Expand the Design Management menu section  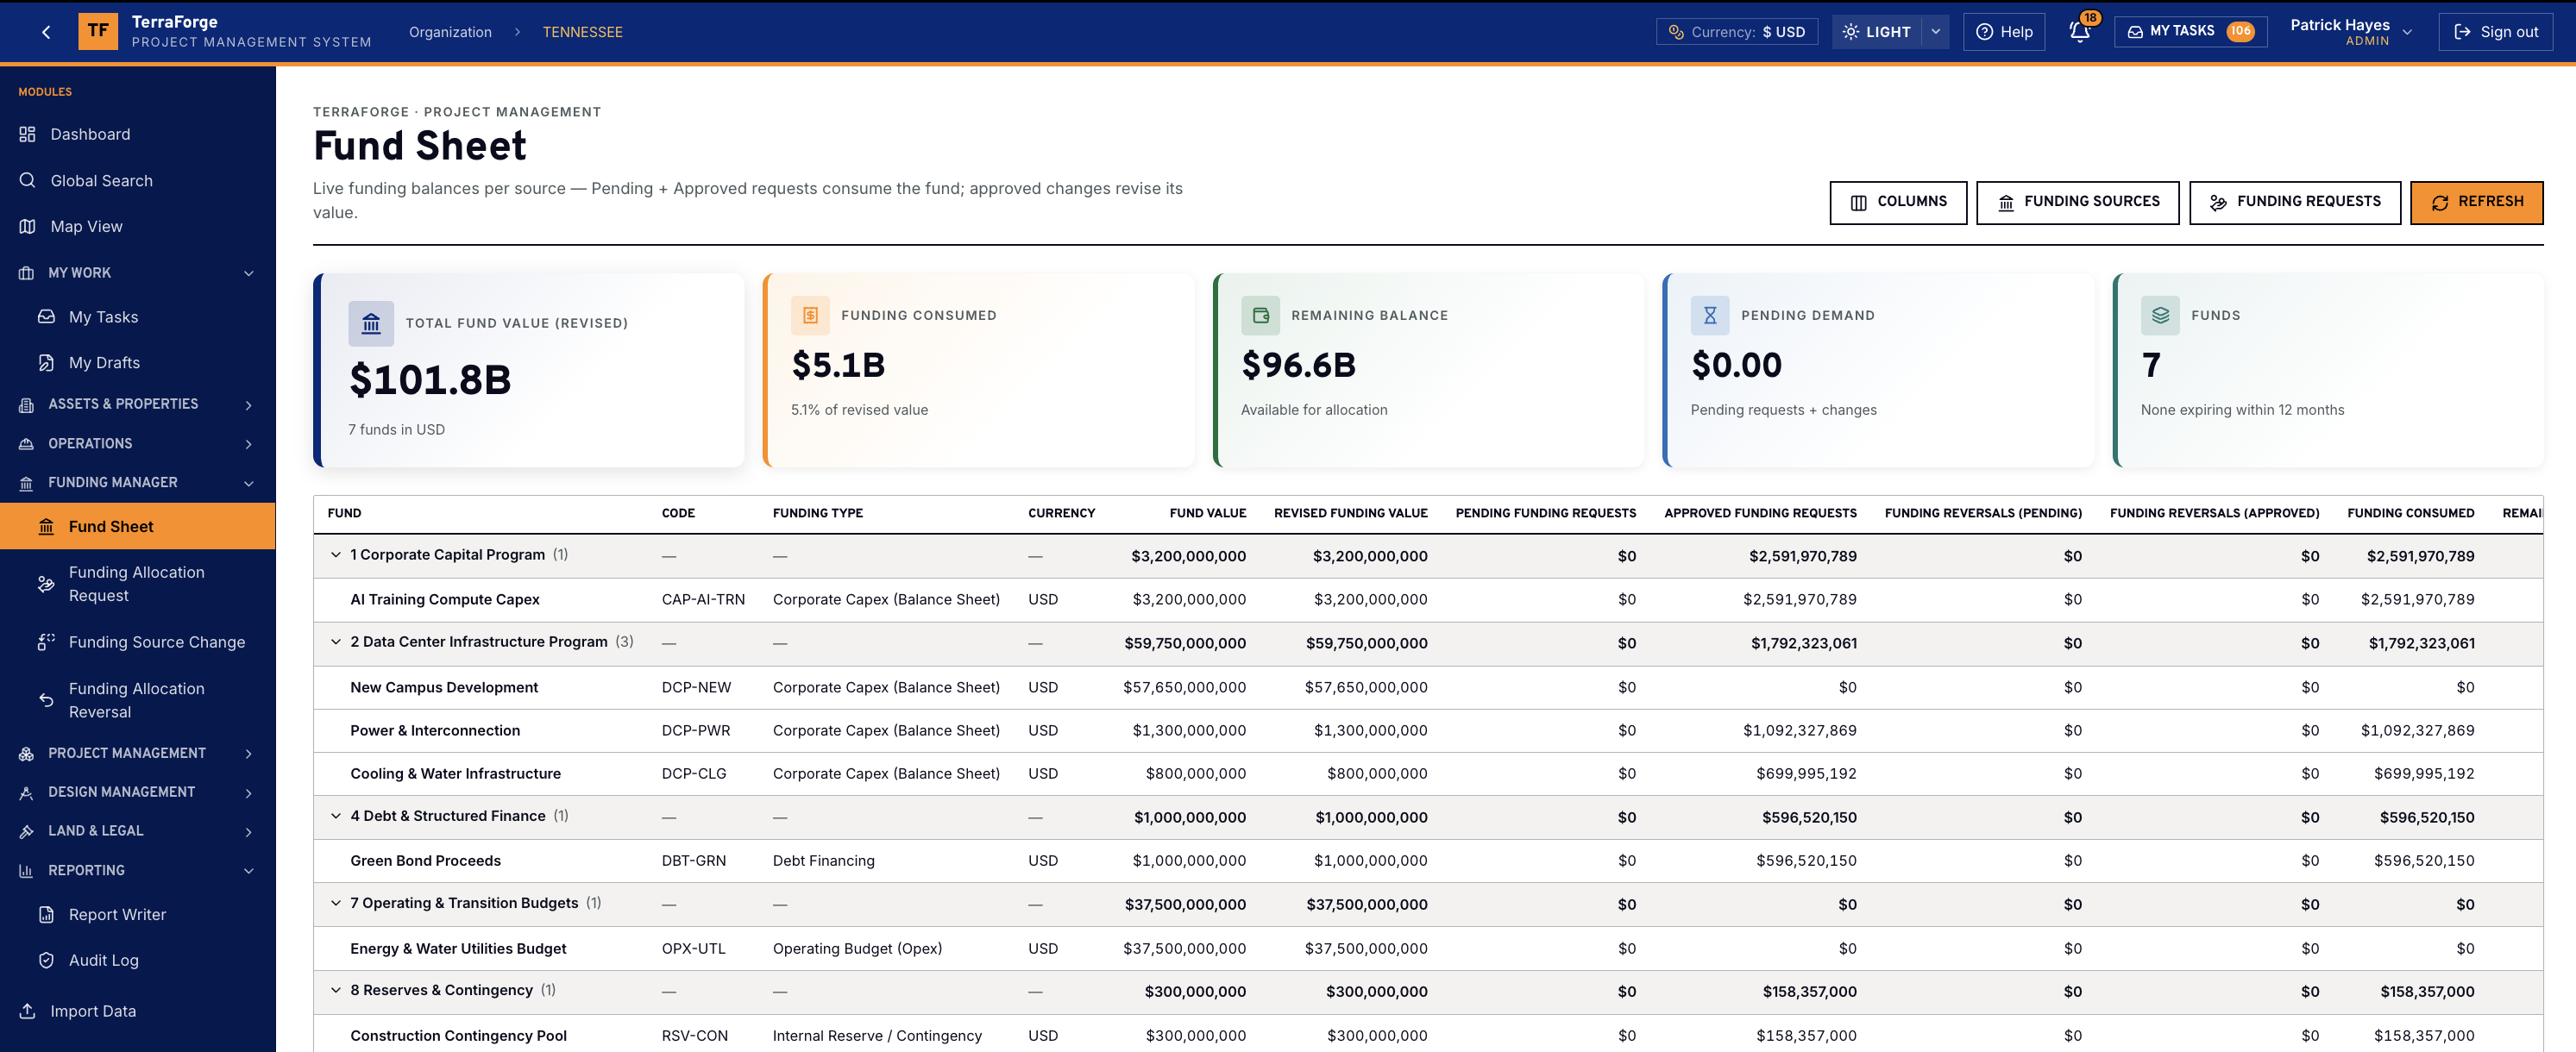click(x=138, y=792)
